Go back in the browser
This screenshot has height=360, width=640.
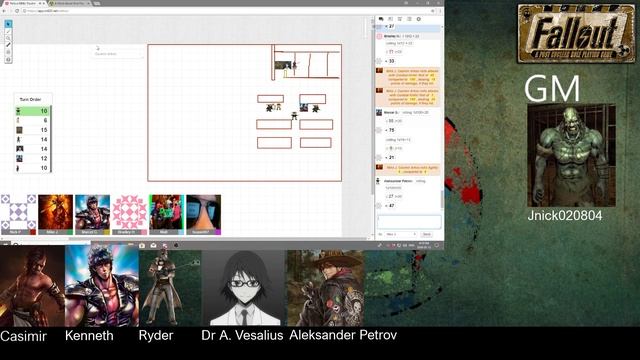coord(4,11)
